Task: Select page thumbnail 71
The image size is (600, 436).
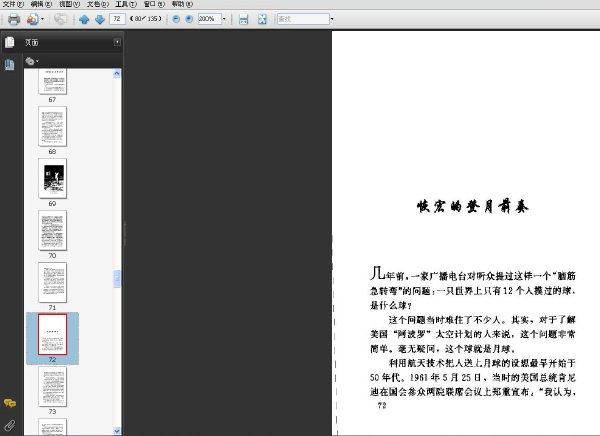Action: point(52,282)
